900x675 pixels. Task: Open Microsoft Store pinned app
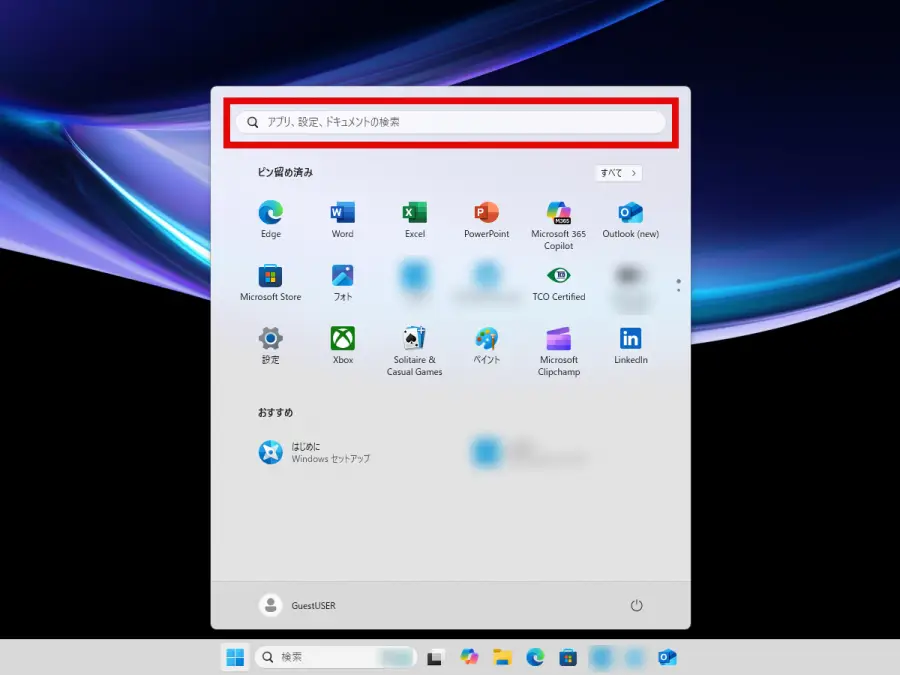coord(270,283)
